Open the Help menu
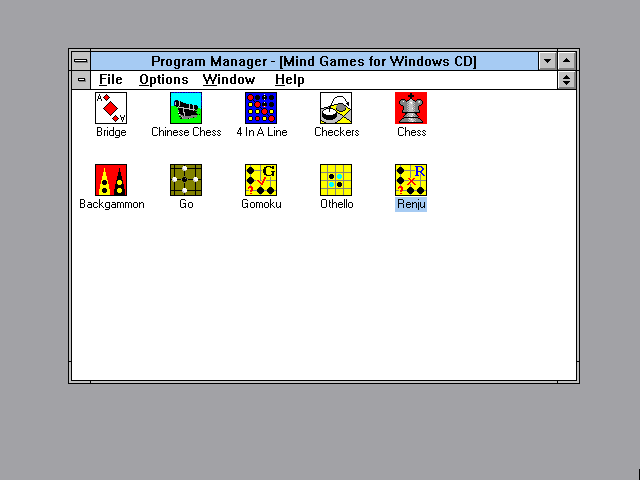Image resolution: width=640 pixels, height=480 pixels. pyautogui.click(x=289, y=80)
